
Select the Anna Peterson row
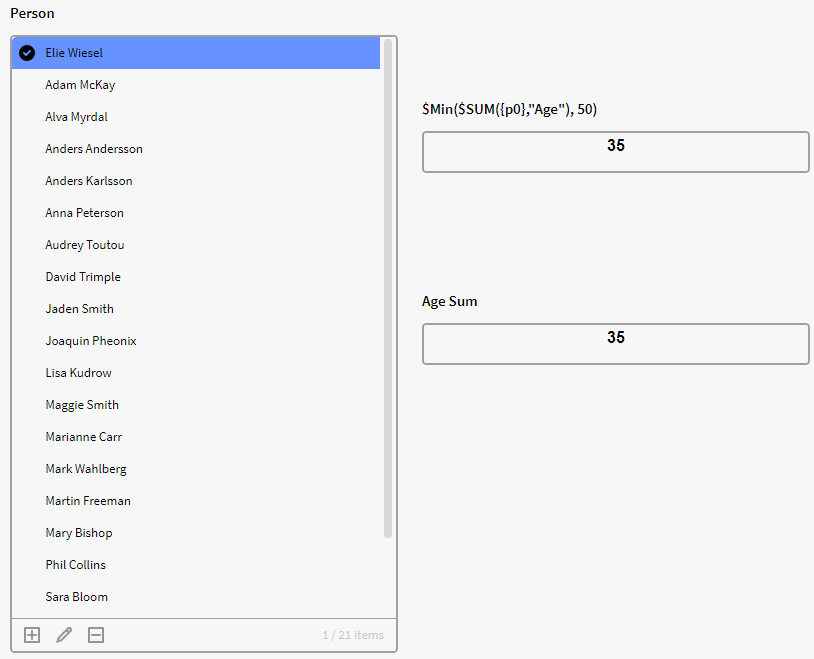coord(85,213)
